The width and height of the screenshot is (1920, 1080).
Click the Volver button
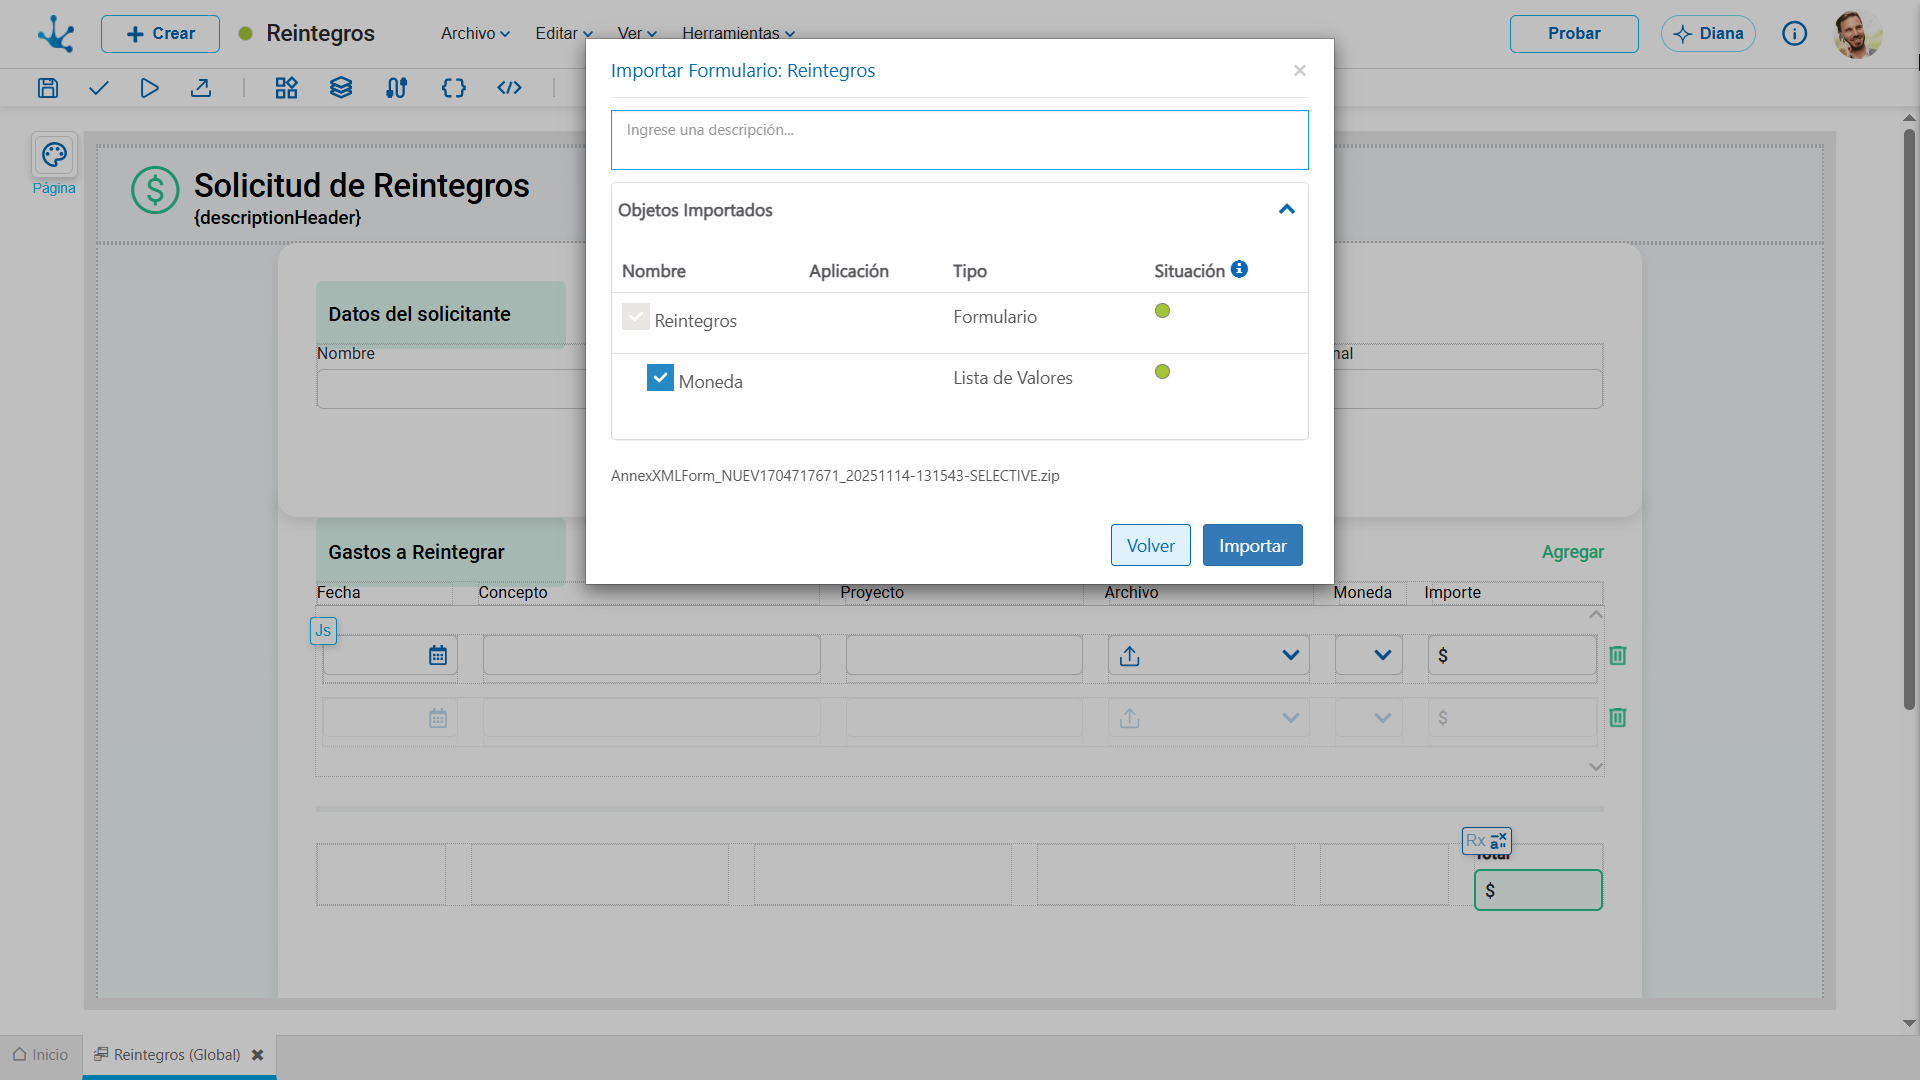[1151, 545]
